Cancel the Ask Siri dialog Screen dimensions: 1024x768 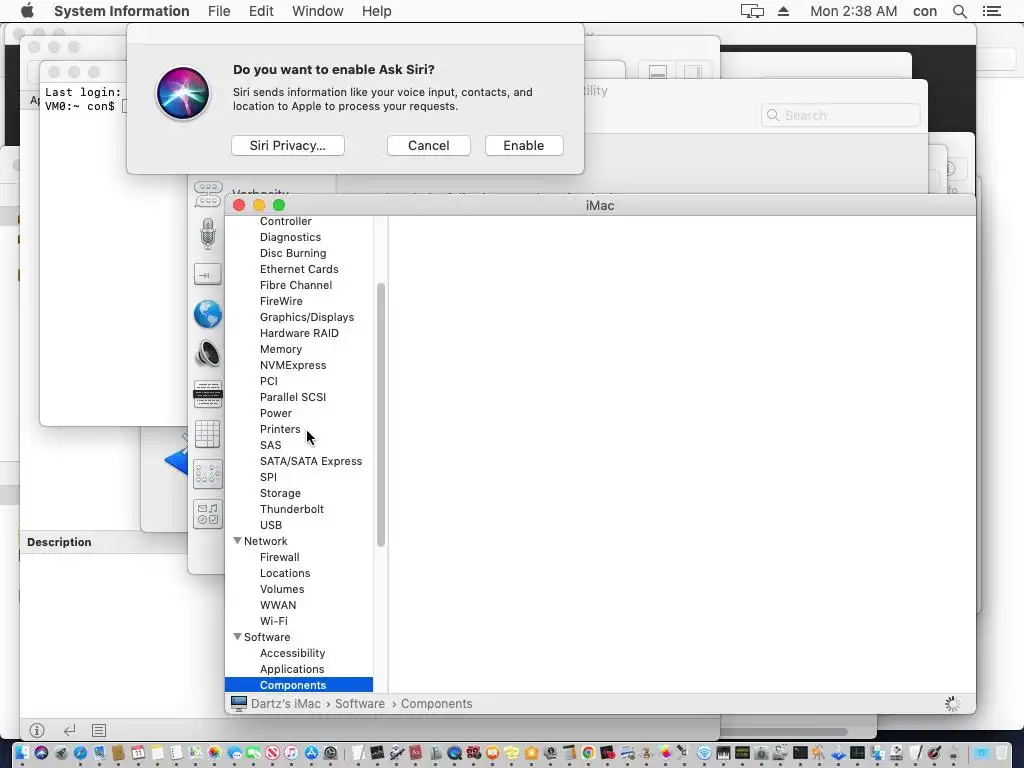point(428,146)
